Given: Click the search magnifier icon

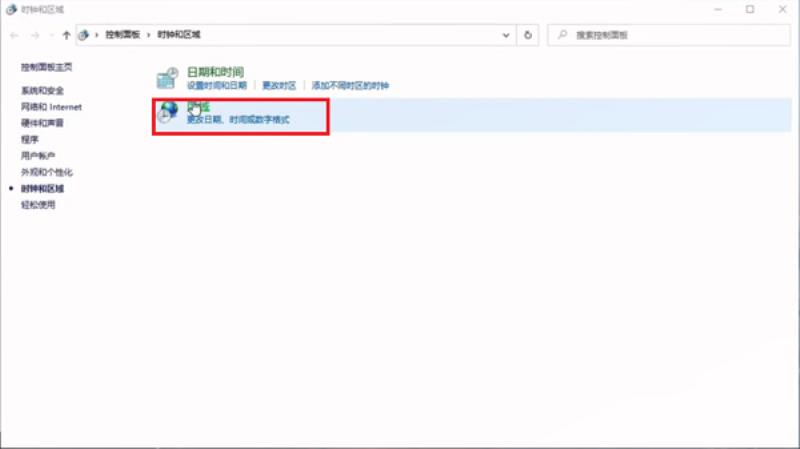Looking at the screenshot, I should (562, 35).
